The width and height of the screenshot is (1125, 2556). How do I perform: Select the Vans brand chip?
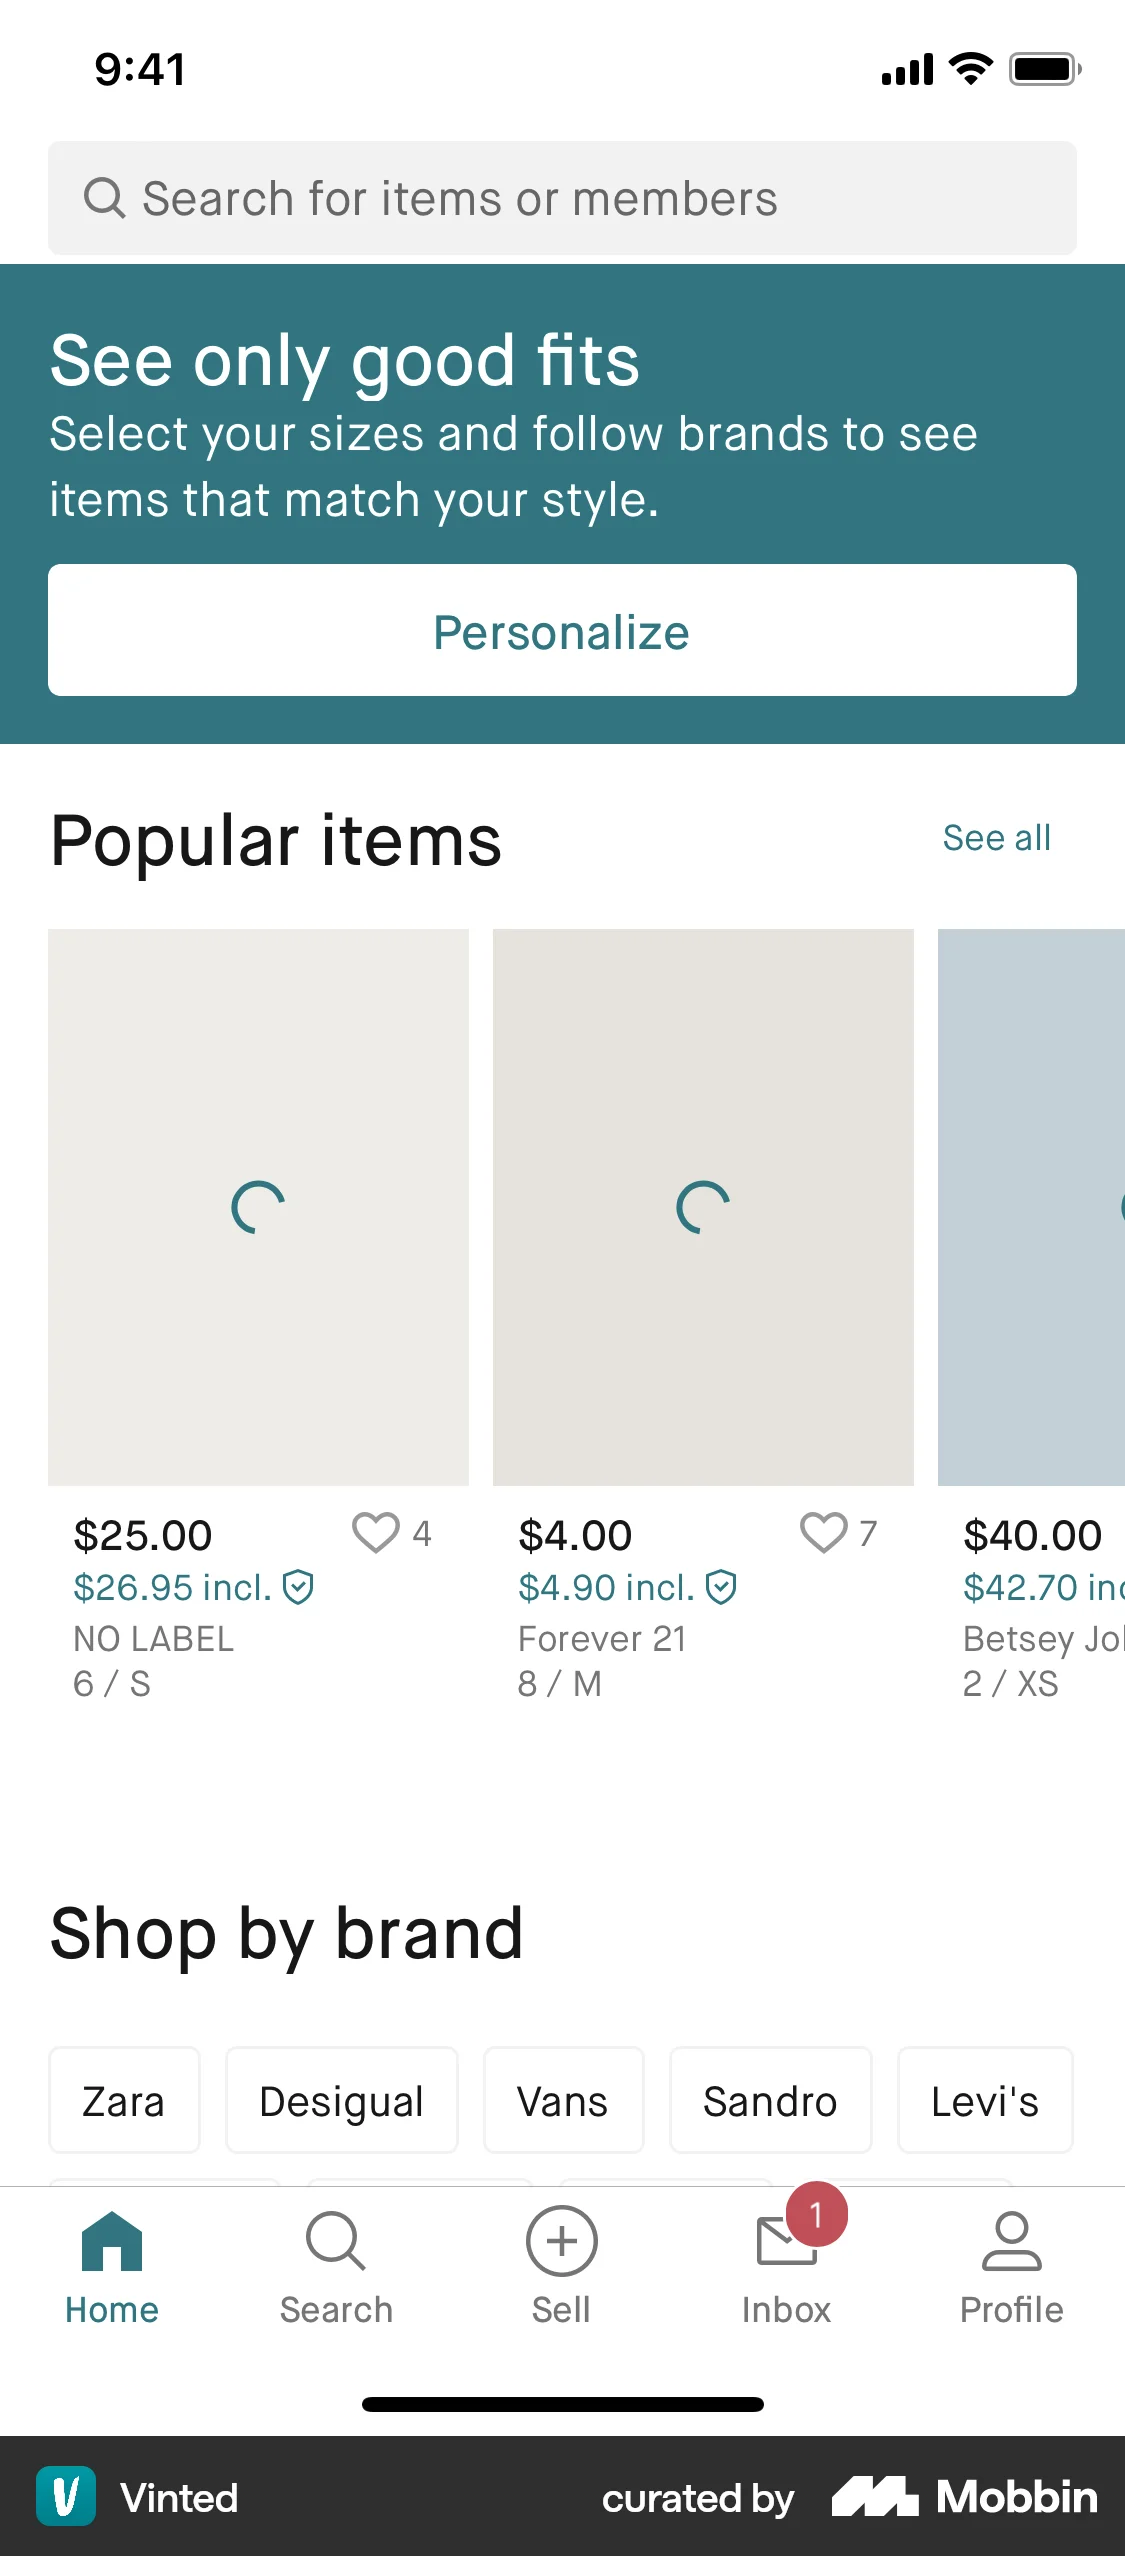pos(562,2100)
